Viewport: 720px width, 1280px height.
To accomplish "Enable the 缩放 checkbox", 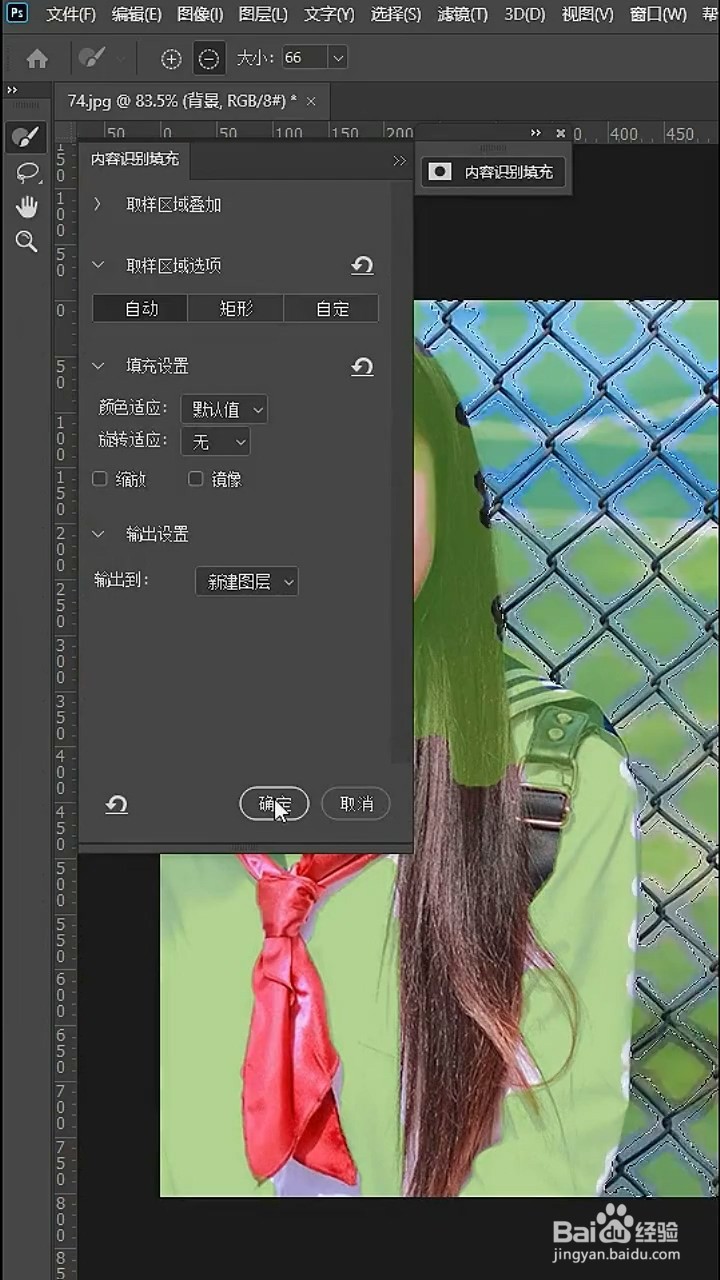I will [x=100, y=479].
